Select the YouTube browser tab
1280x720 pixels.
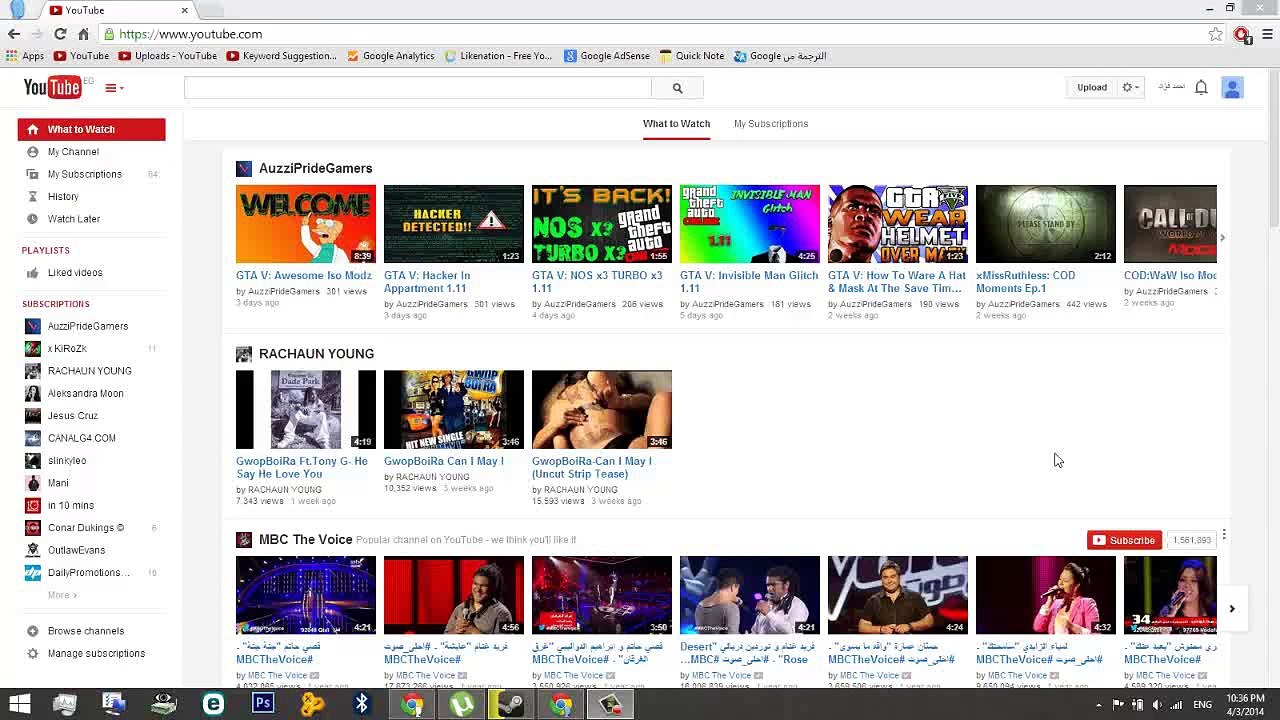[119, 10]
